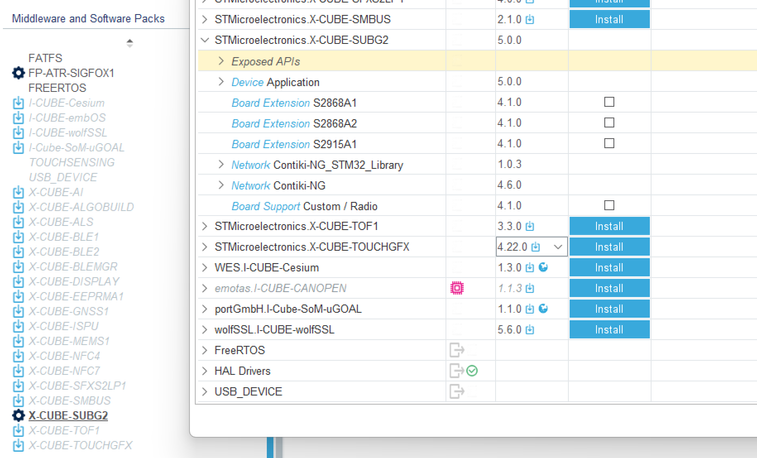Click download icon beside X-CUBE-SFXS2LP1
Image resolution: width=757 pixels, height=458 pixels.
(18, 386)
